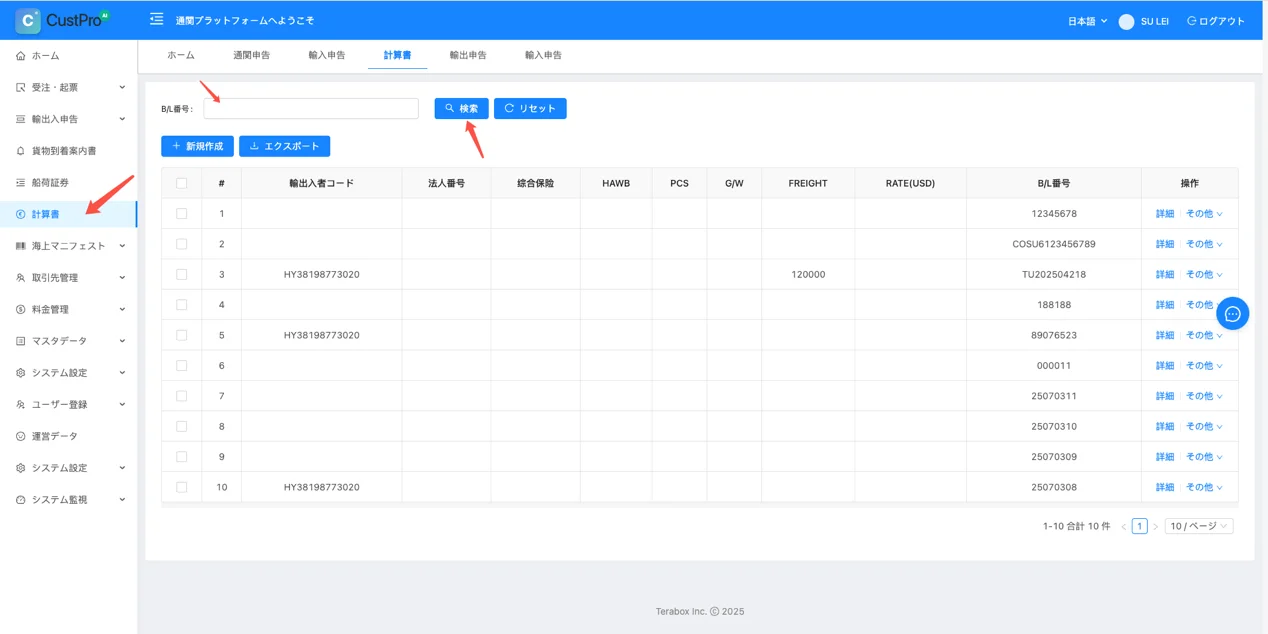The width and height of the screenshot is (1268, 634).
Task: Tick checkbox for row 4 (188188)
Action: [x=181, y=305]
